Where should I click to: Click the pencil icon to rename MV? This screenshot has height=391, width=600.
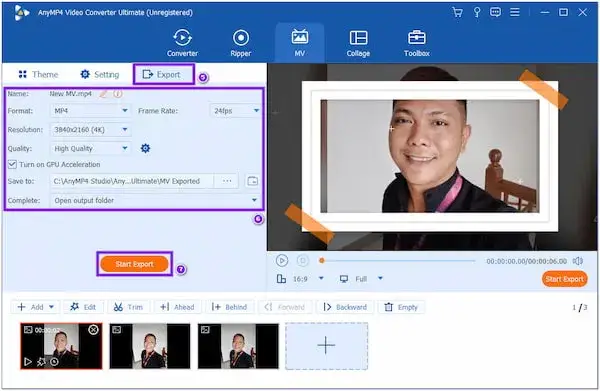[103, 93]
